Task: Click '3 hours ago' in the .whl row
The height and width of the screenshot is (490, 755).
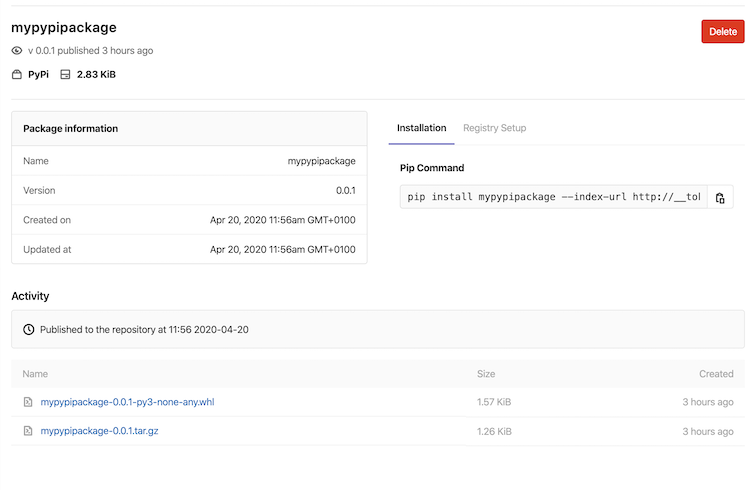Action: click(708, 402)
